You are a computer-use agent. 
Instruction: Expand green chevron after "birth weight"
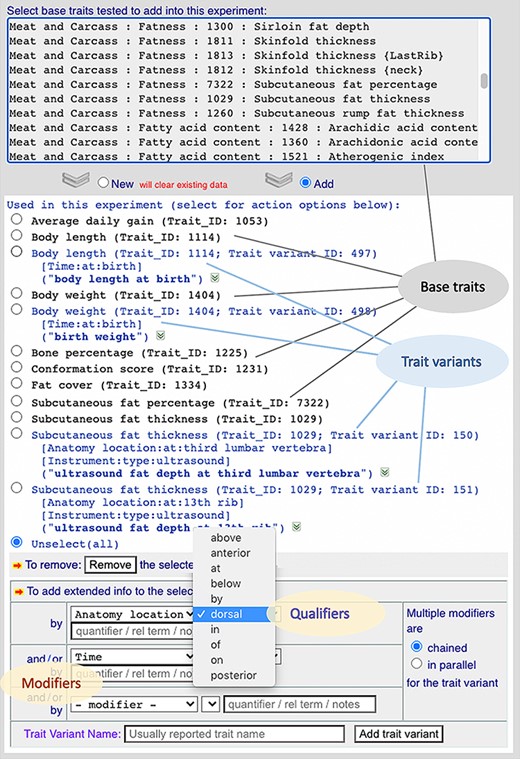161,335
